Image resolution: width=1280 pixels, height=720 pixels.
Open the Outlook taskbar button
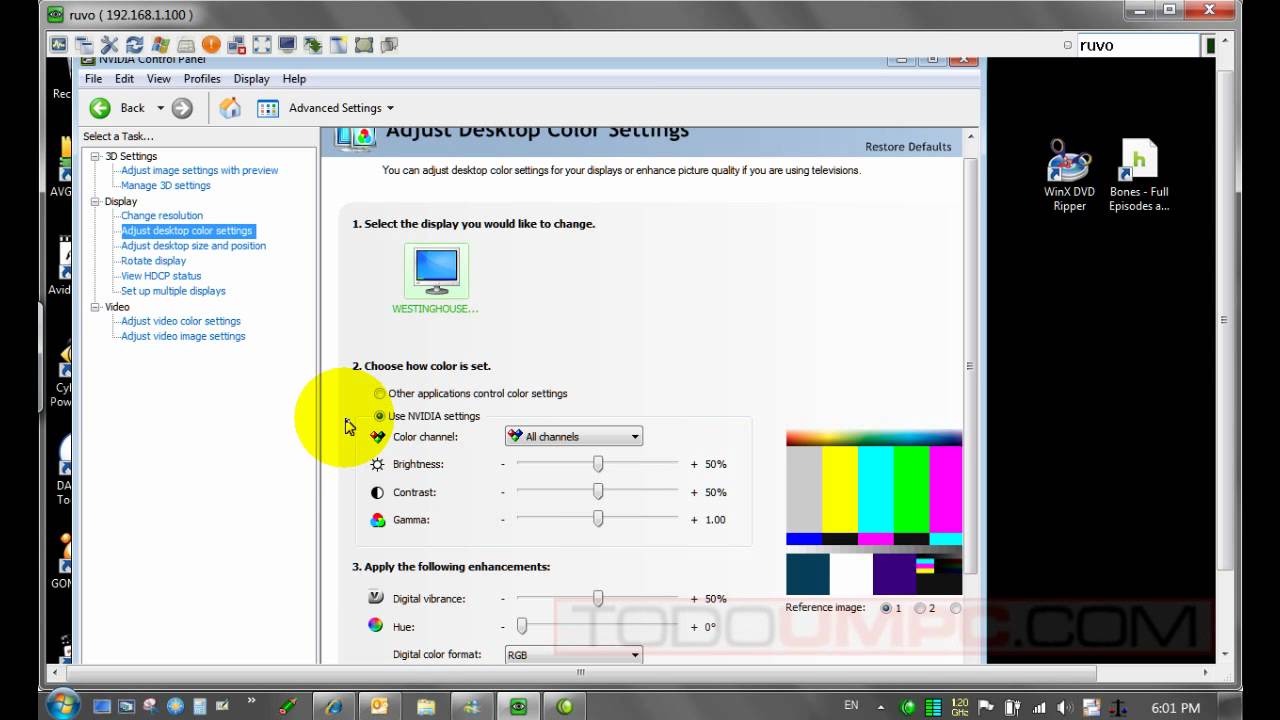click(379, 706)
